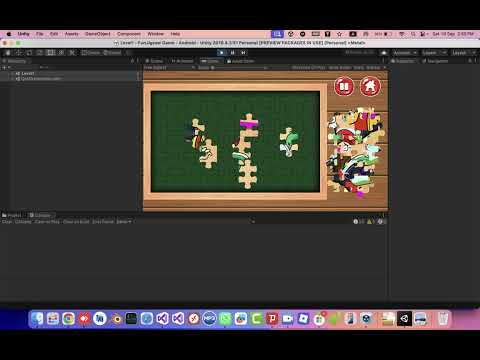
Task: Toggle Global handle rotation
Action: [x=112, y=53]
